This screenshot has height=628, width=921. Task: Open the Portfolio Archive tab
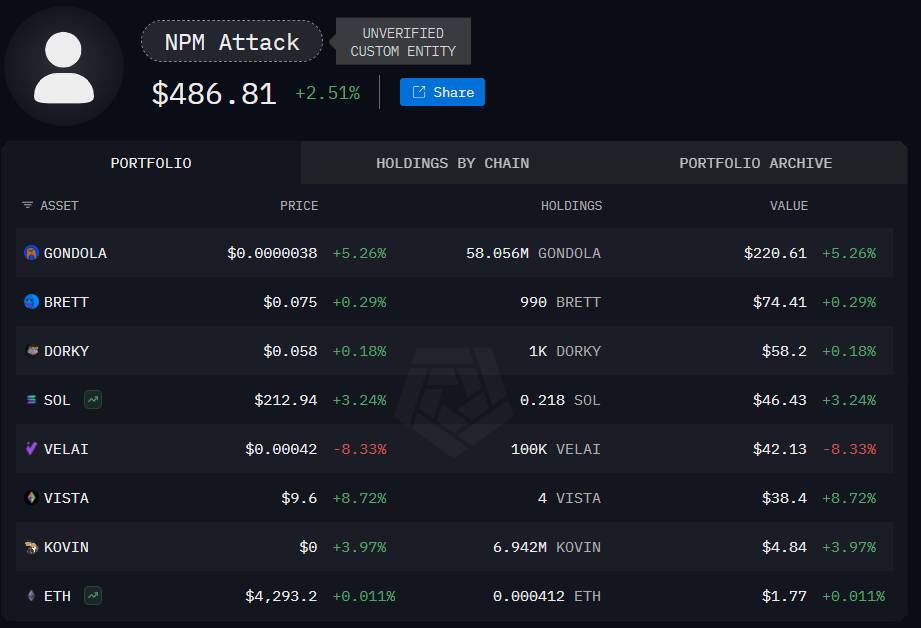[755, 163]
